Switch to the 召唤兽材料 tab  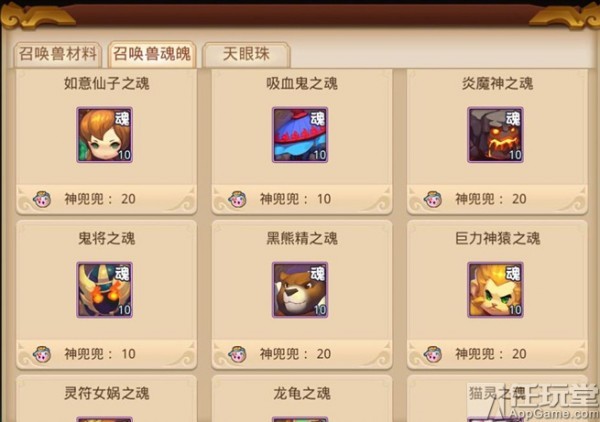tap(57, 55)
